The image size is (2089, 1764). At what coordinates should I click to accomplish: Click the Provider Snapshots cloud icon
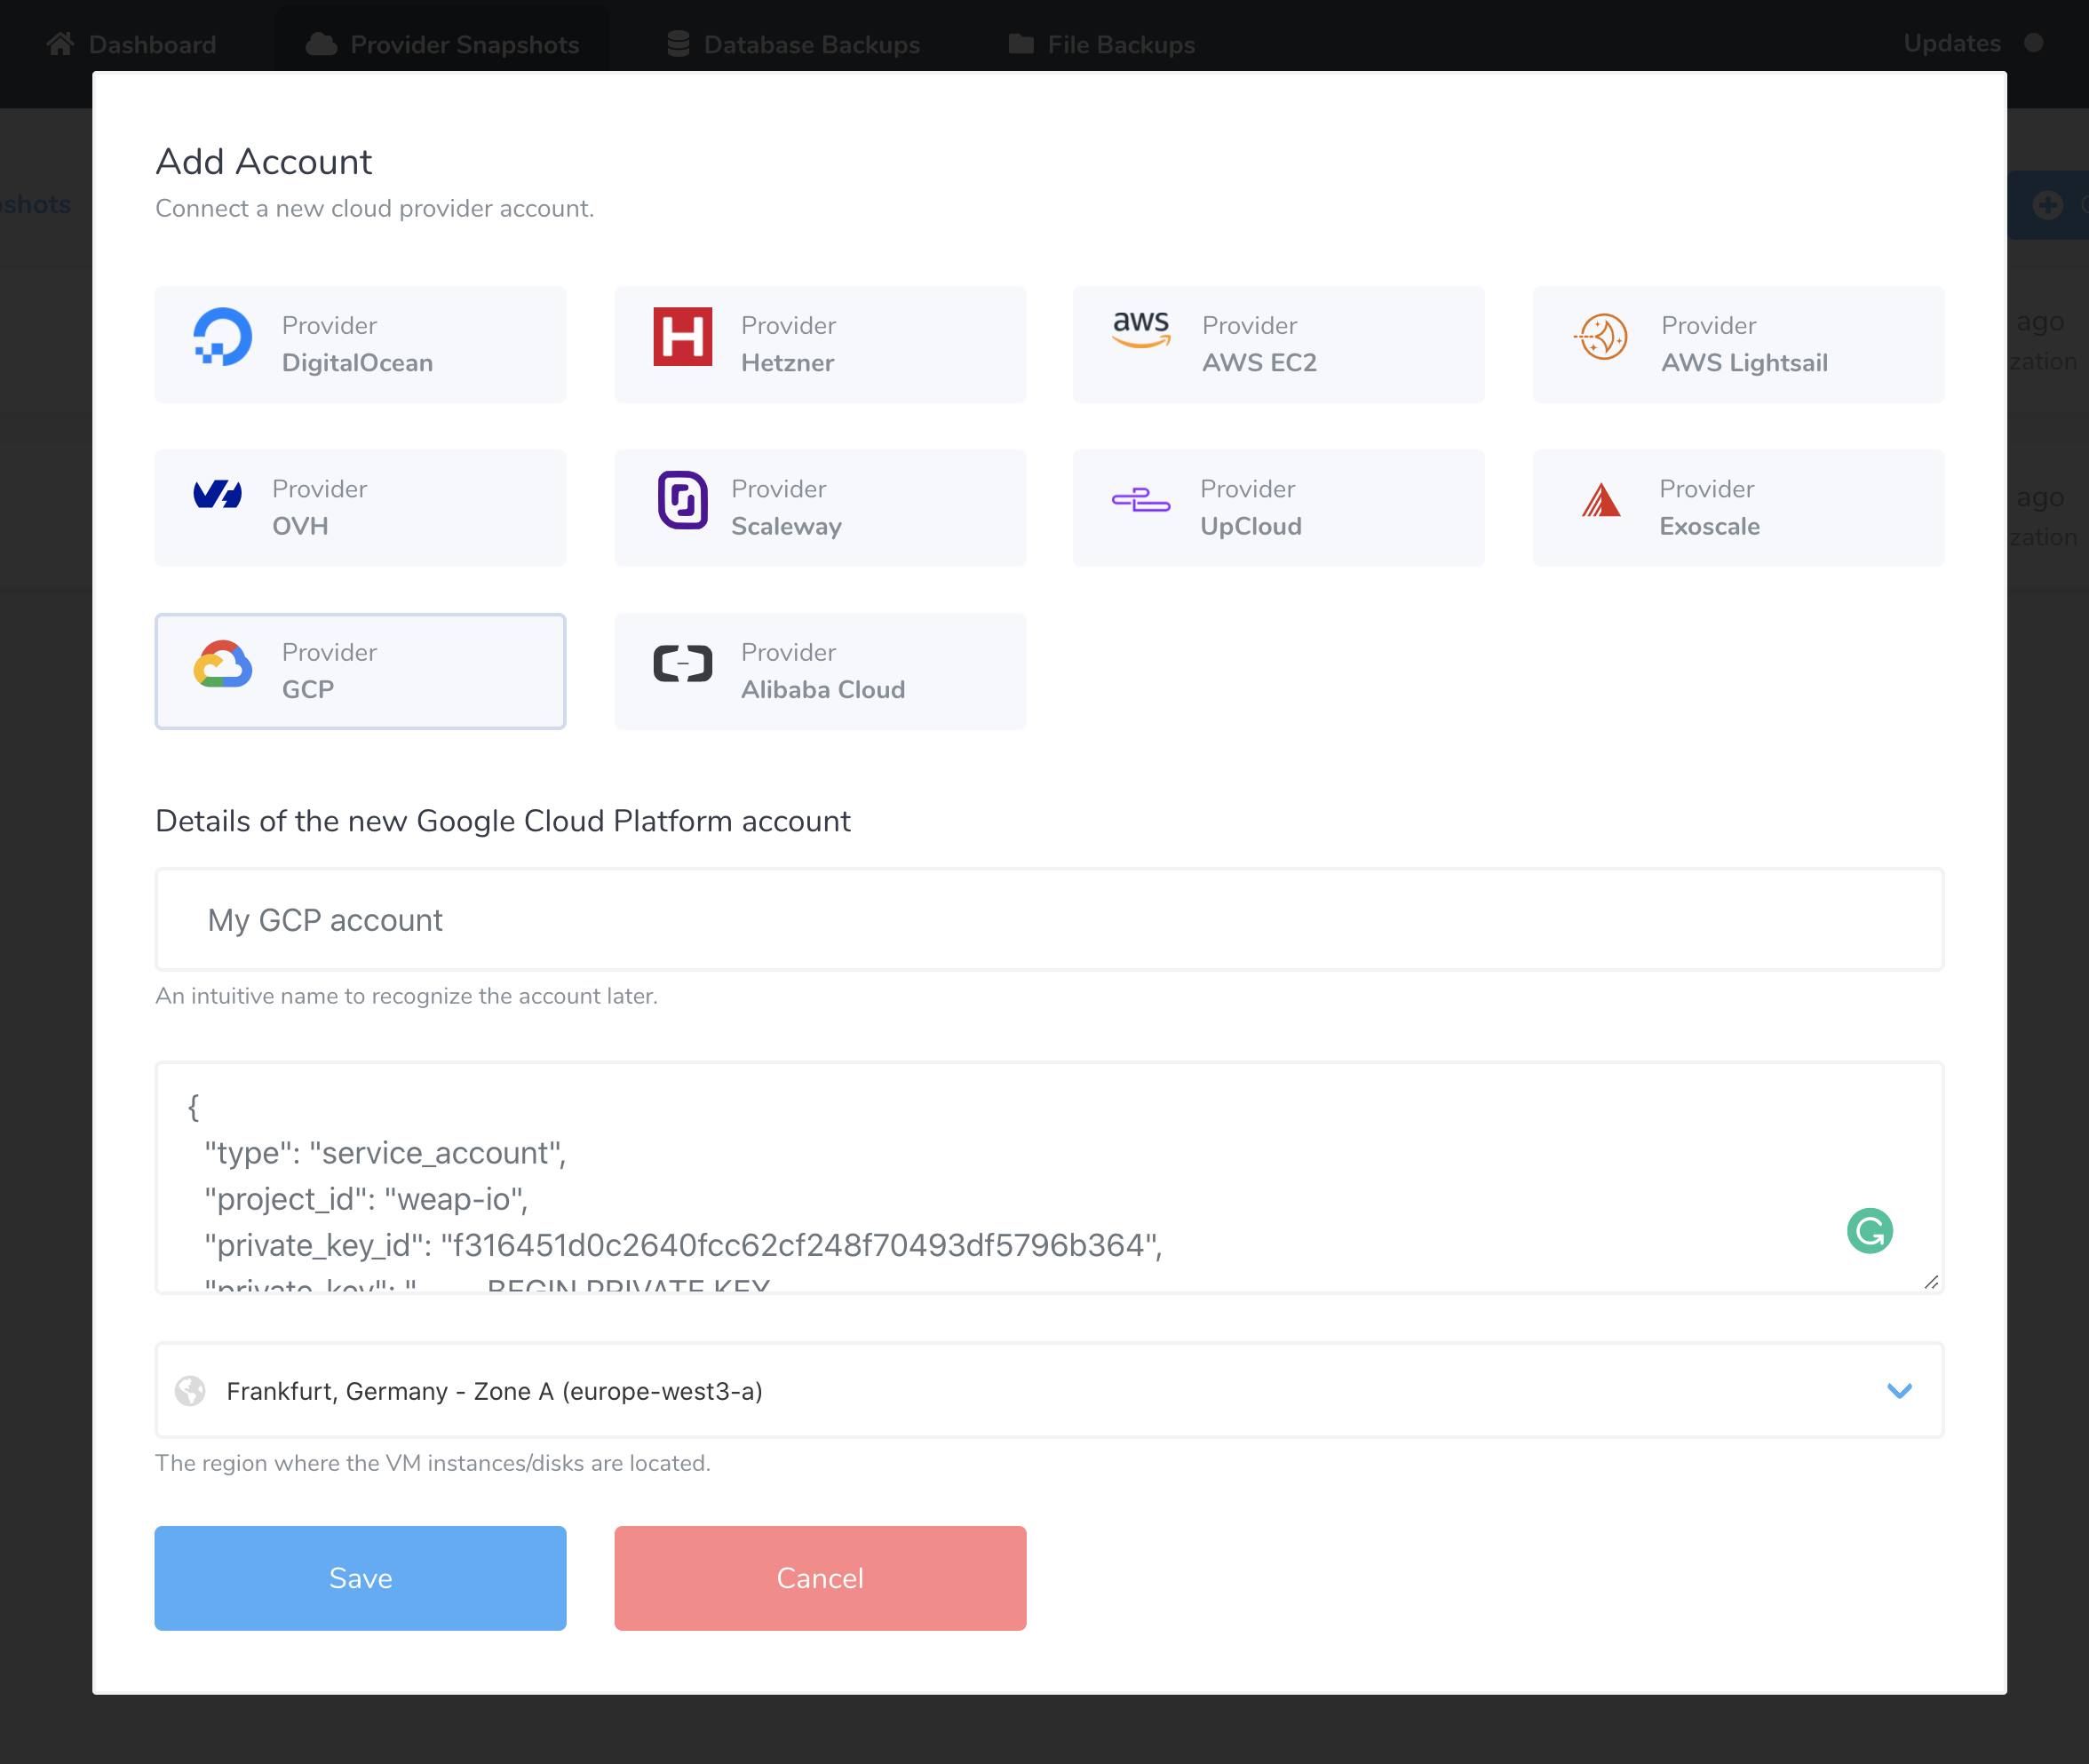(x=321, y=44)
